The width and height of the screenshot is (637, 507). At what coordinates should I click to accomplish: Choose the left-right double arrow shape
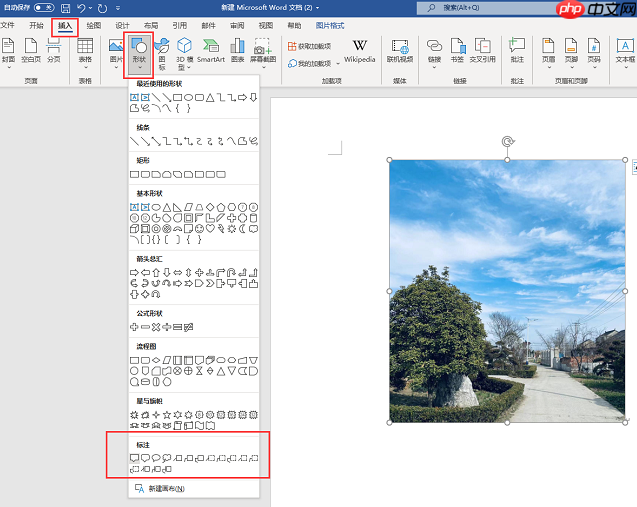tap(178, 273)
